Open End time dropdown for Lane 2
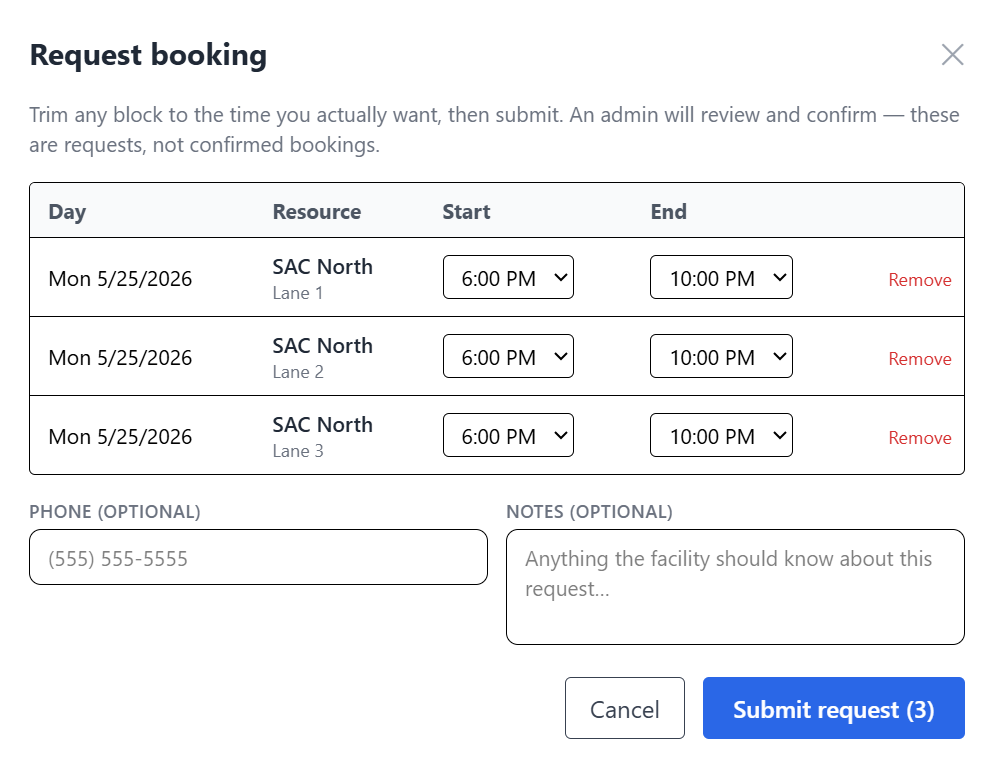 click(x=721, y=357)
